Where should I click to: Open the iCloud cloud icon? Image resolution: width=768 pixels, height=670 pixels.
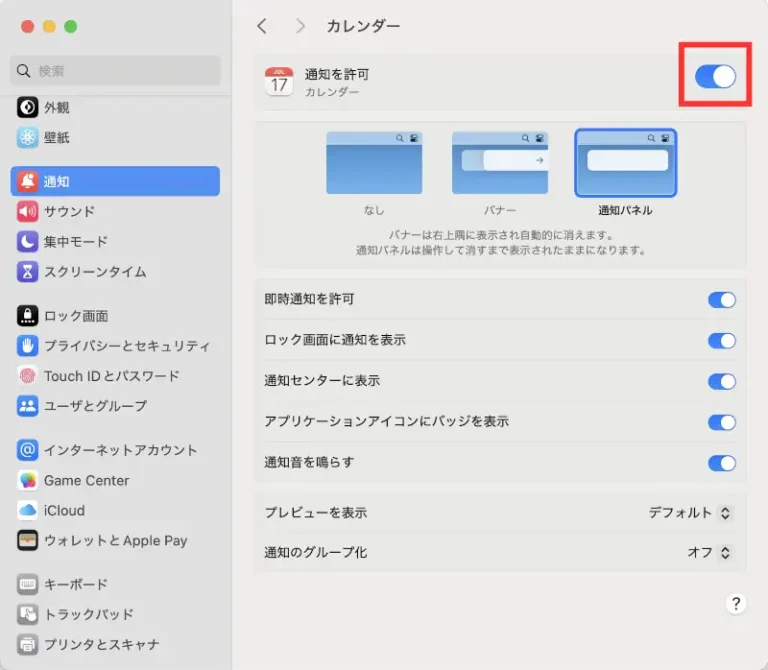click(x=27, y=510)
